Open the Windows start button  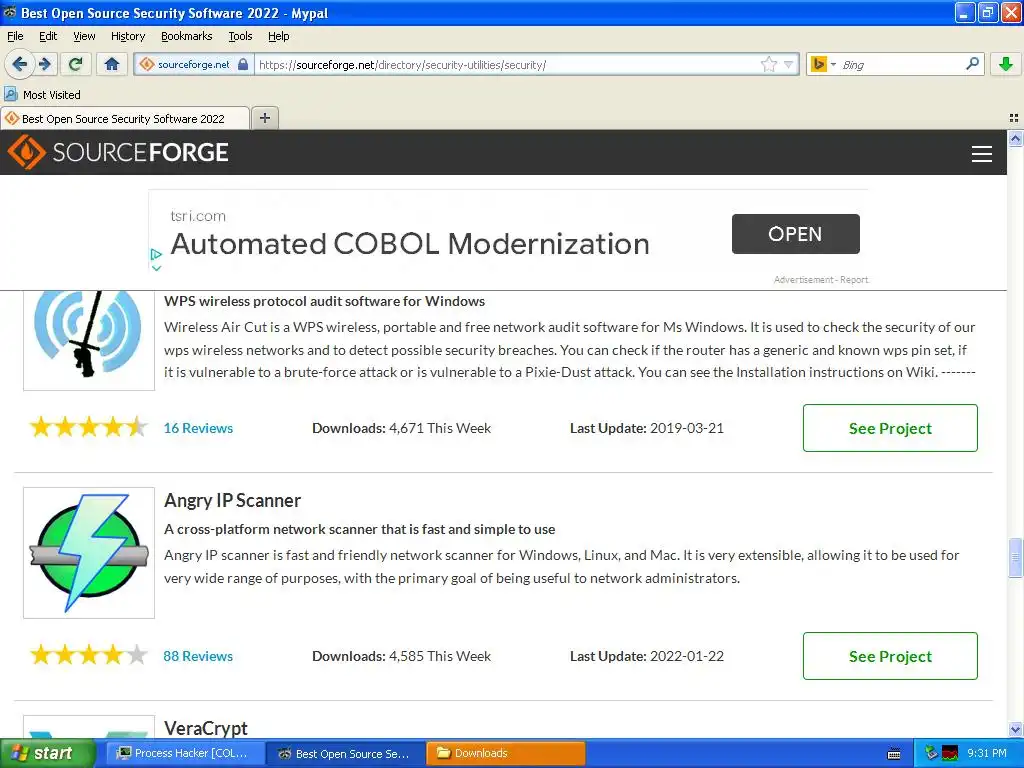pos(46,753)
